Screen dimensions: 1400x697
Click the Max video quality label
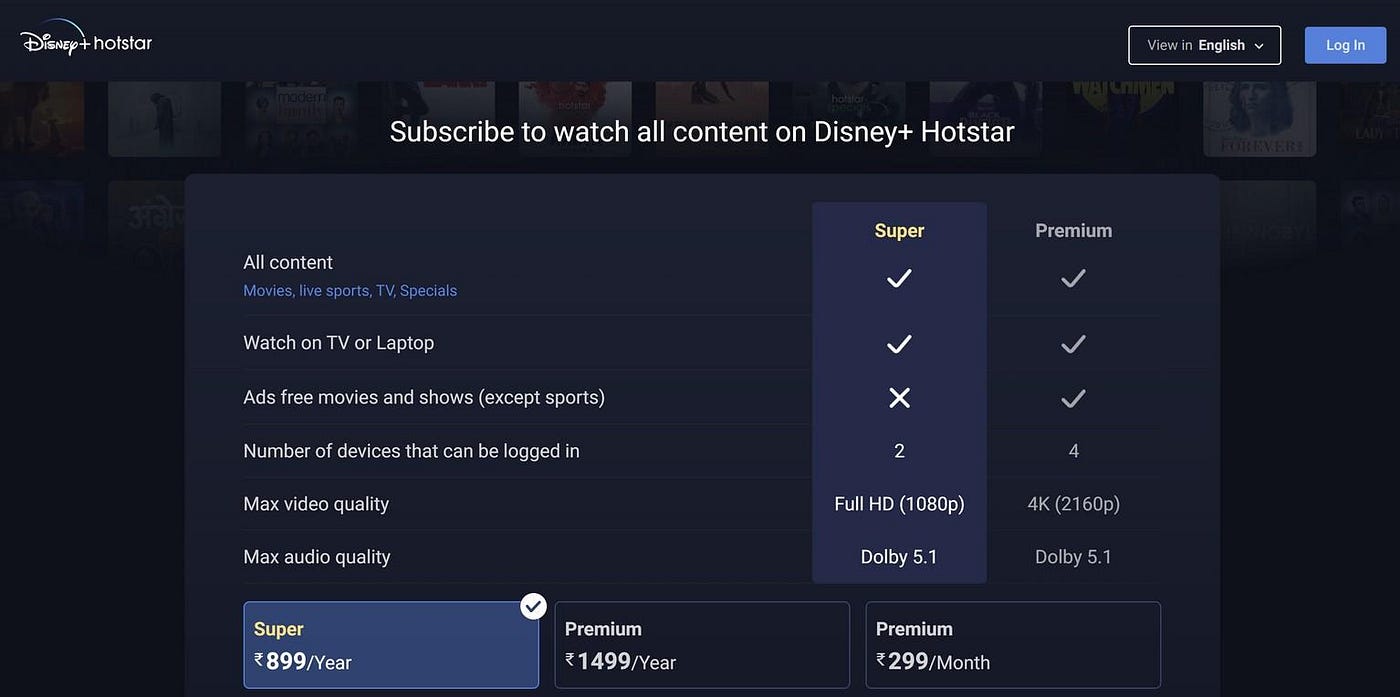click(x=316, y=504)
